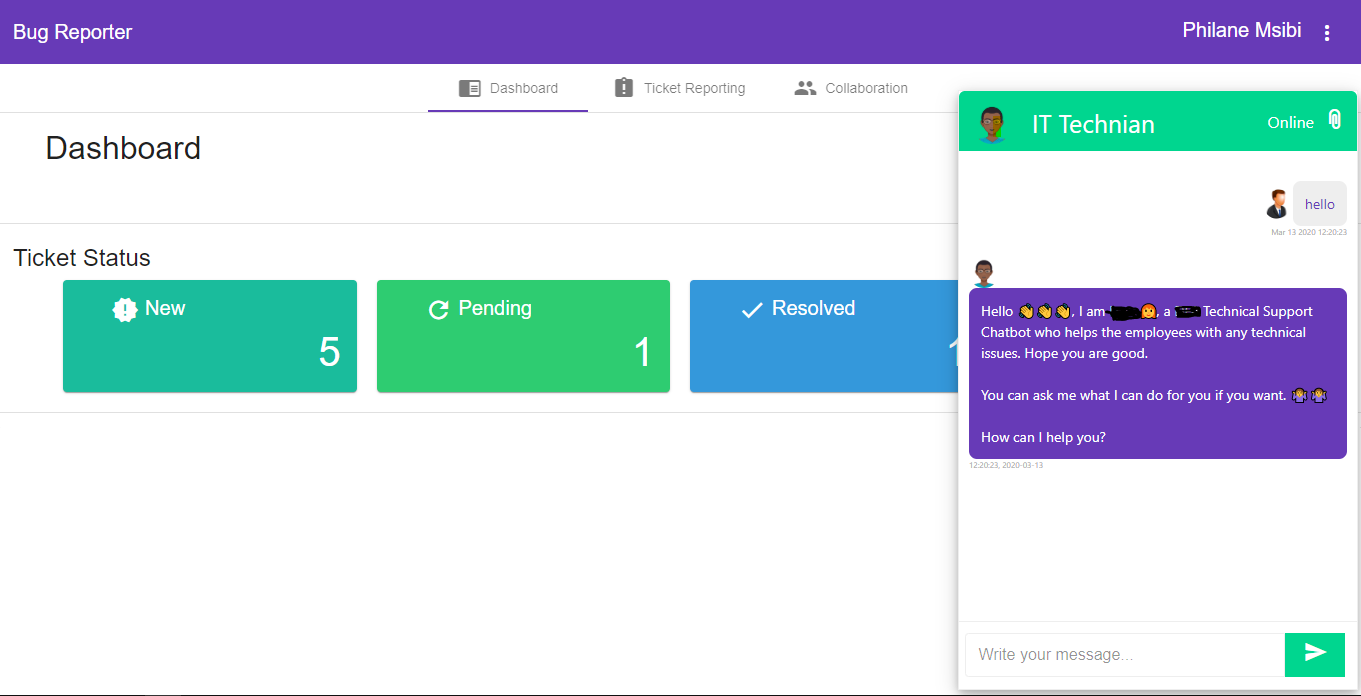Click the New ticket status card
The height and width of the screenshot is (696, 1361).
click(x=210, y=336)
